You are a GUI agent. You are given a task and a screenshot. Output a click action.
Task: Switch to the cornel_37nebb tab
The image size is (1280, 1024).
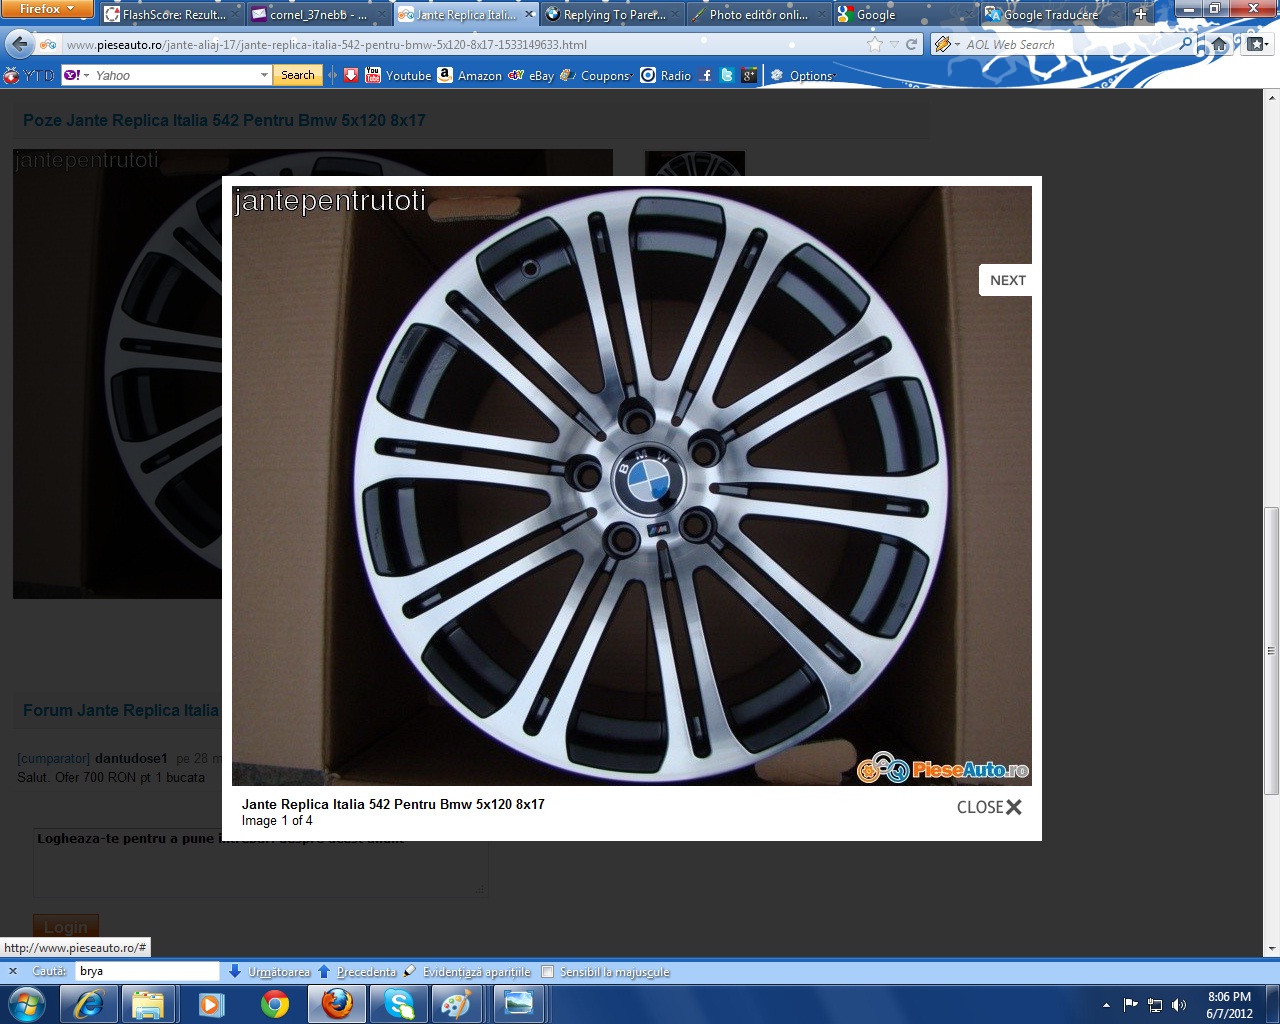click(x=317, y=14)
